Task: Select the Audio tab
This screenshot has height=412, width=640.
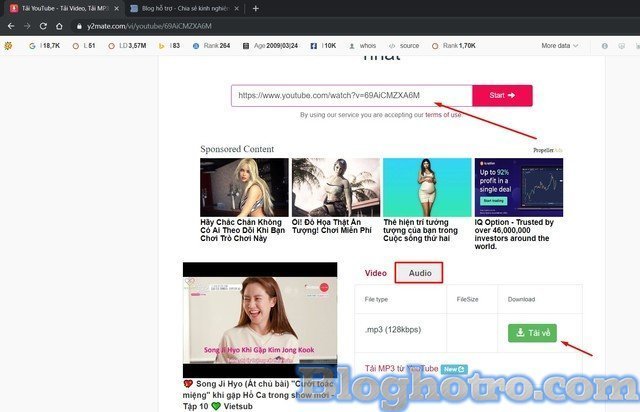Action: (x=420, y=272)
